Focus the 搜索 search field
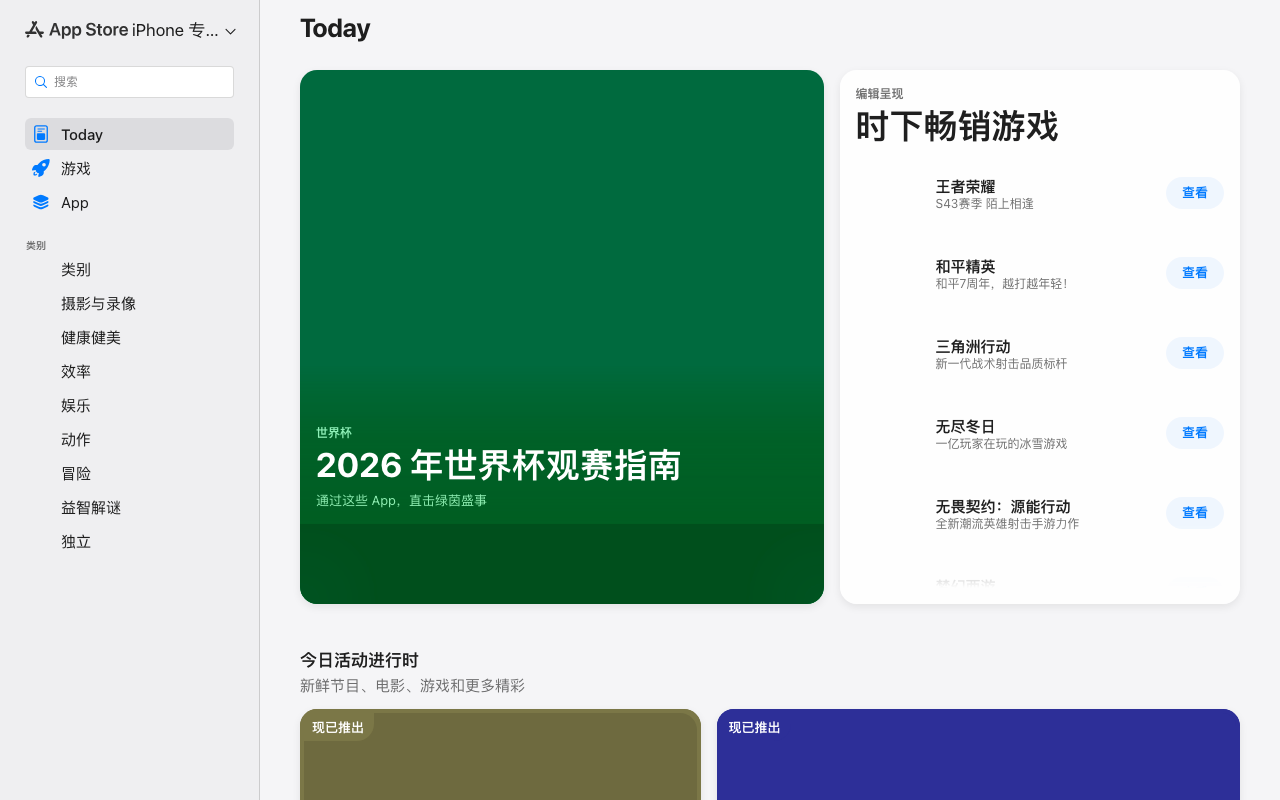 (129, 82)
